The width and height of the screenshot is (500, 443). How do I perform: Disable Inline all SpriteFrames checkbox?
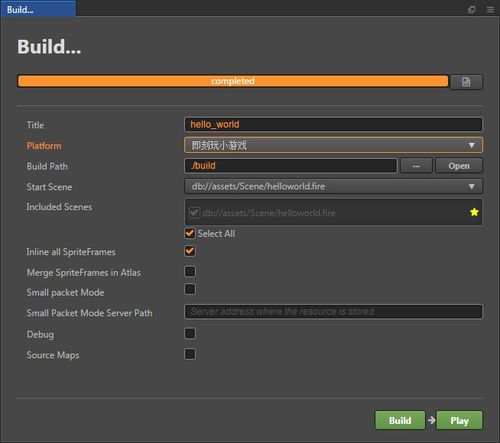(190, 251)
